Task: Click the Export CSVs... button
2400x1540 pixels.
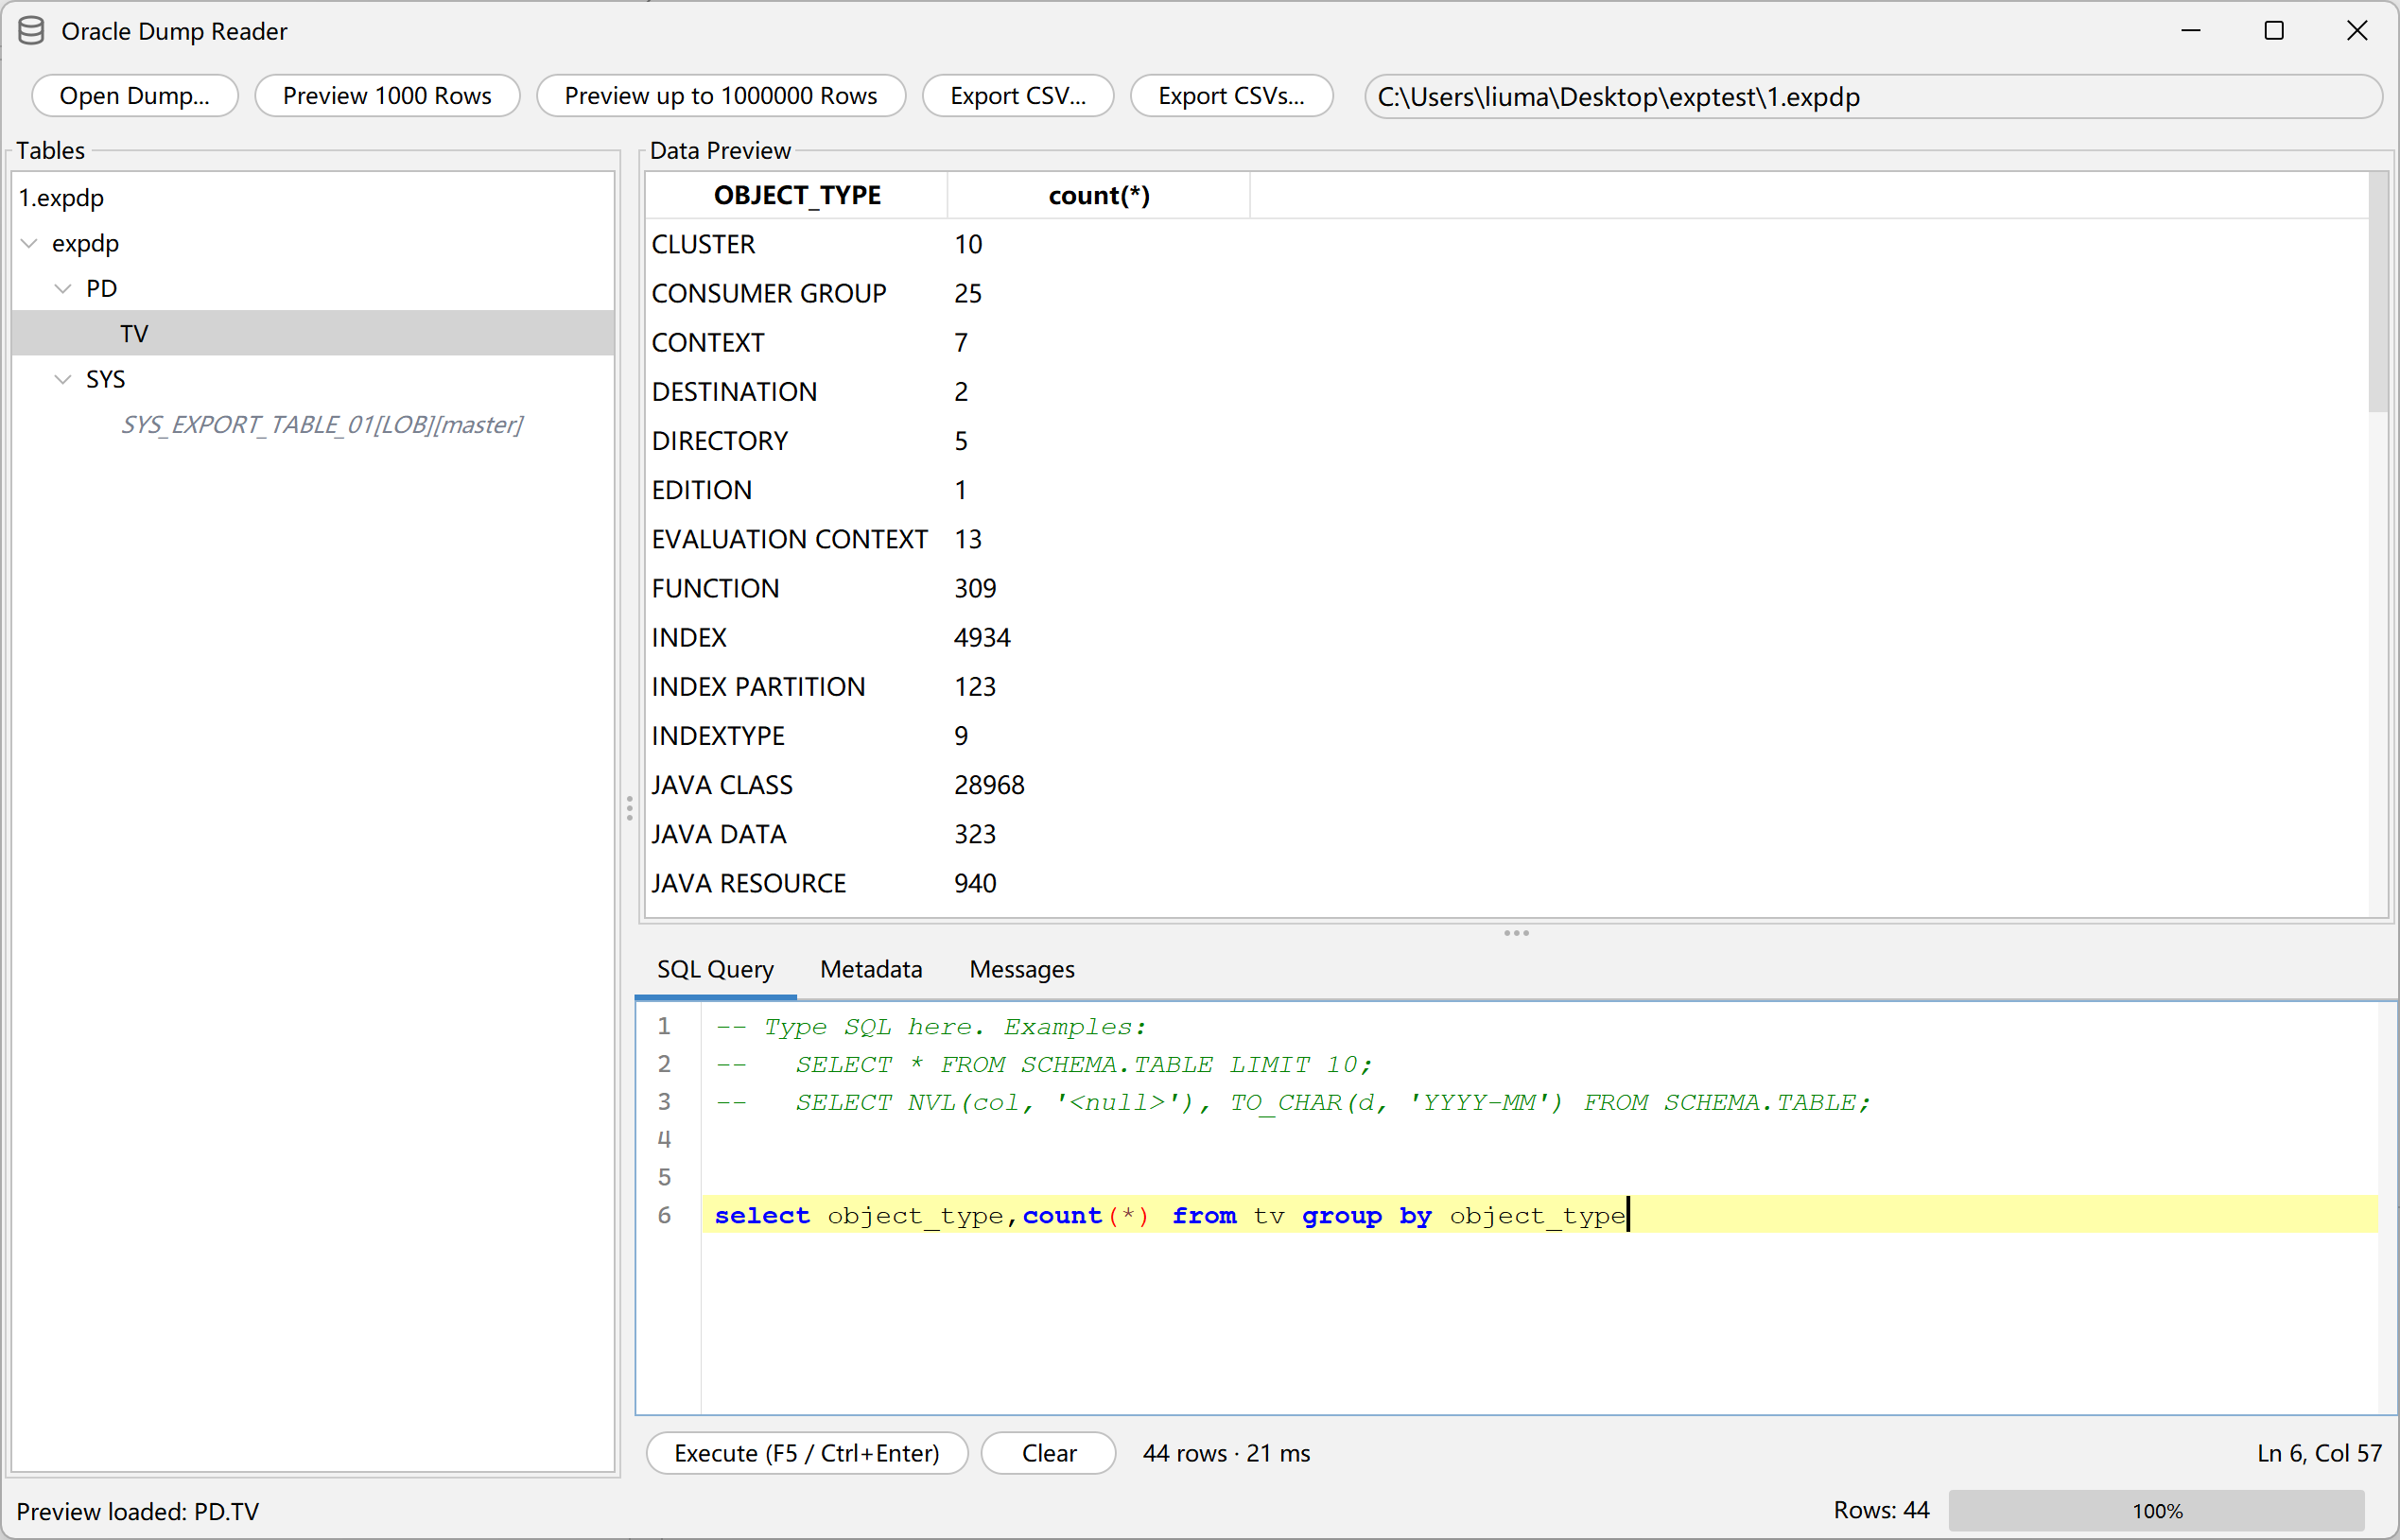Action: (1231, 96)
